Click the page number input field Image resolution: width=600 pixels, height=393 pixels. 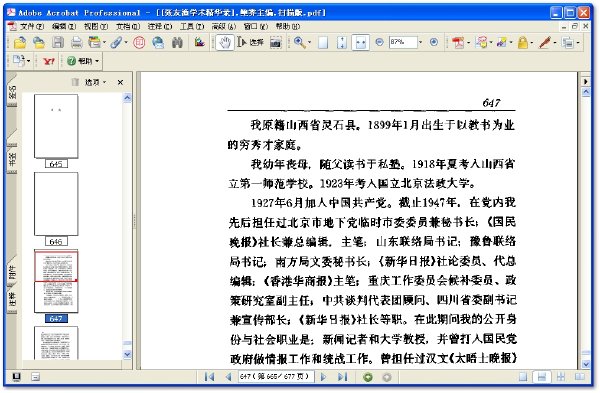[x=276, y=377]
